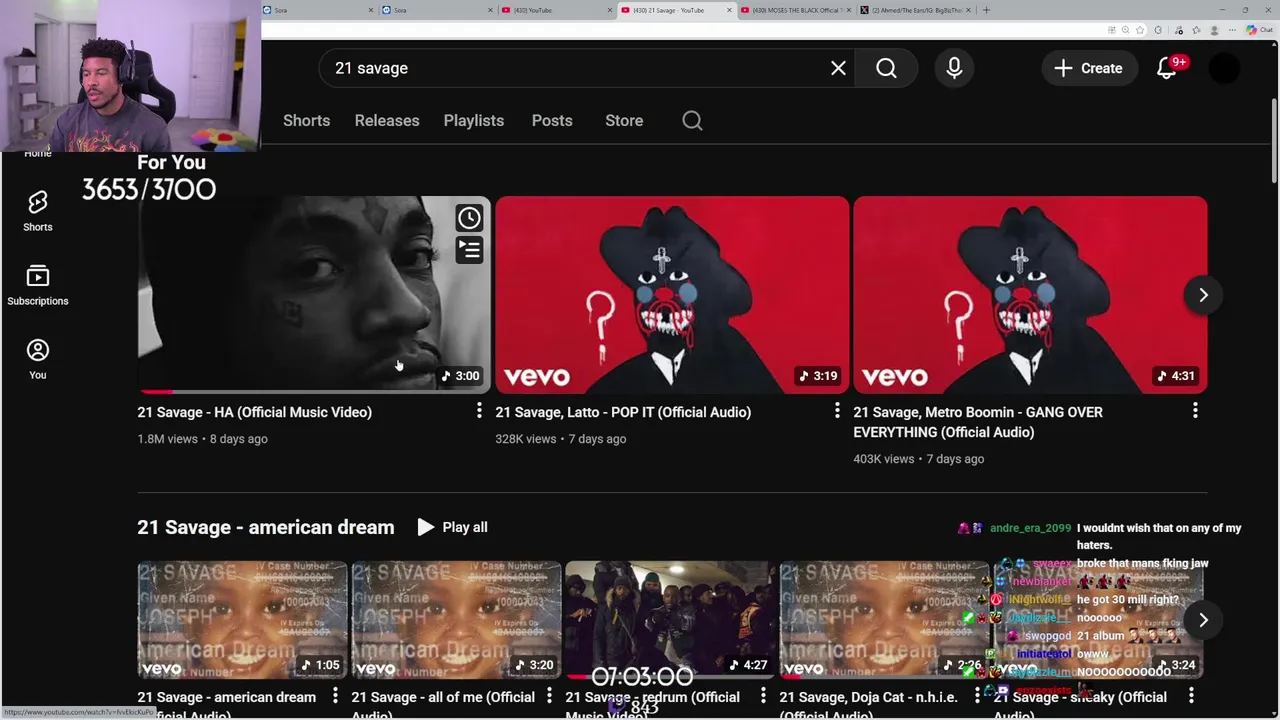Play the redrum 4:27 thumbnail

[671, 620]
